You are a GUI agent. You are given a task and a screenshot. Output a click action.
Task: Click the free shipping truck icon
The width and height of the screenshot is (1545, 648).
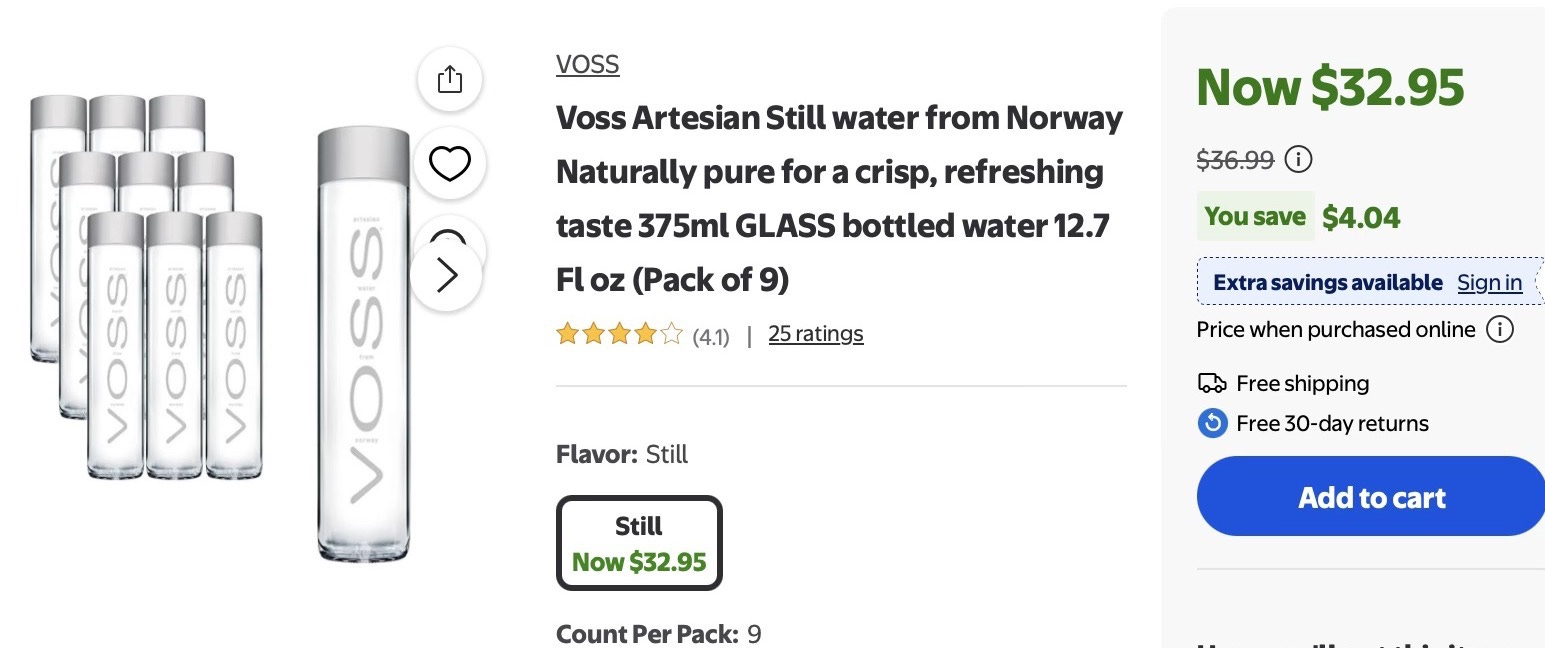point(1212,383)
